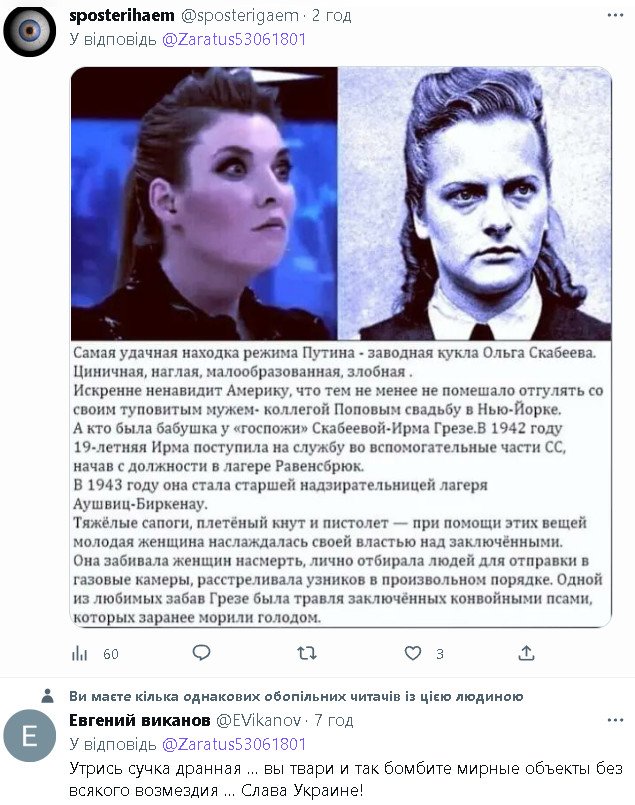Image resolution: width=635 pixels, height=805 pixels.
Task: Open the sposterihaem display name
Action: (122, 16)
